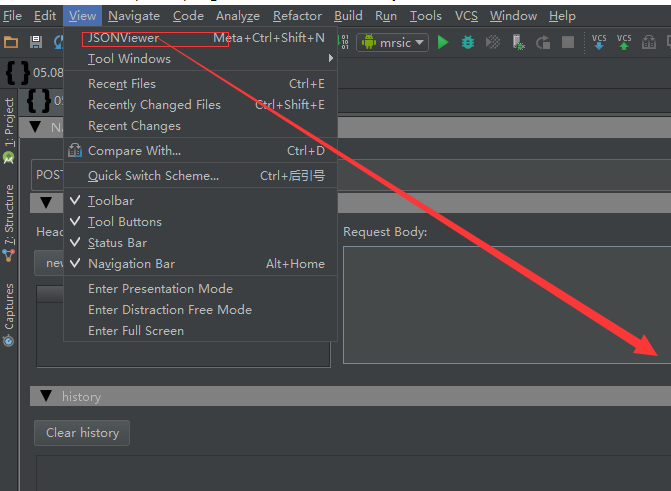
Task: Select the 05.08 curly-braces breadcrumb item
Action: (34, 72)
